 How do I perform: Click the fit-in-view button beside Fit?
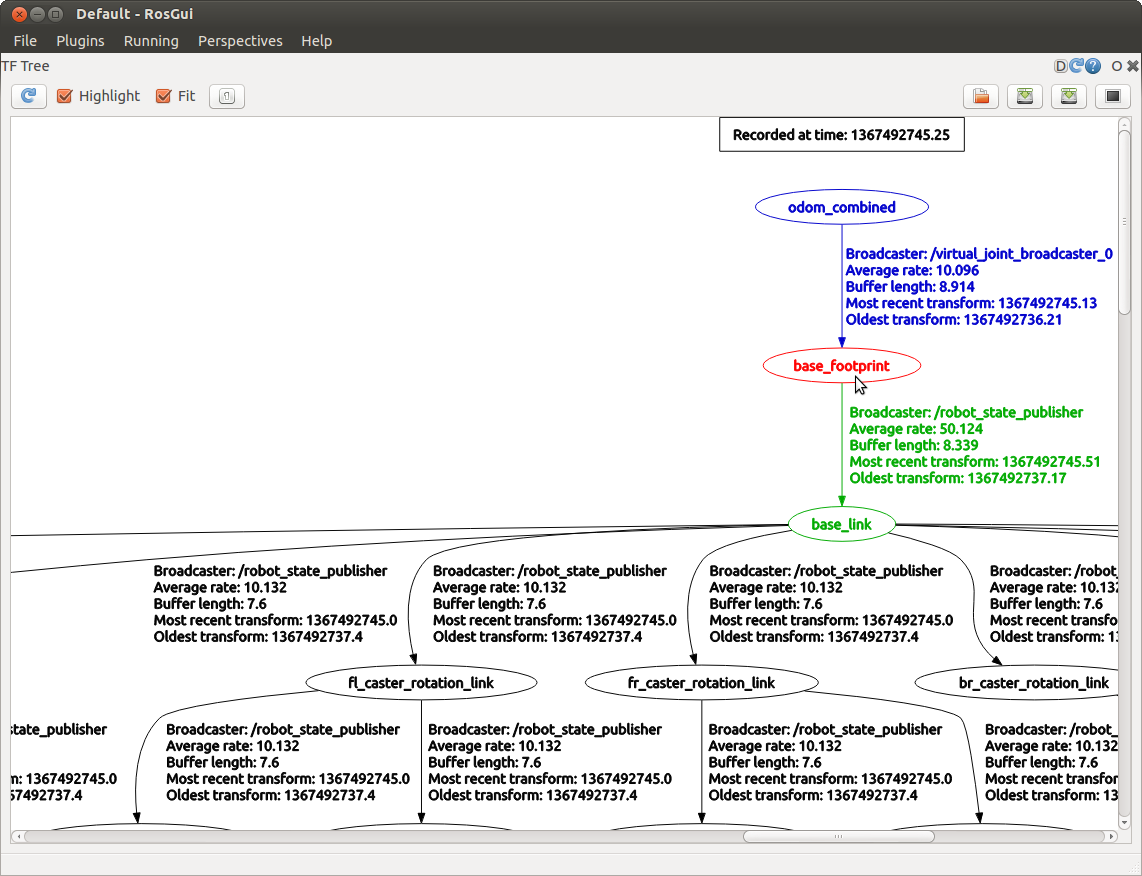(x=227, y=96)
